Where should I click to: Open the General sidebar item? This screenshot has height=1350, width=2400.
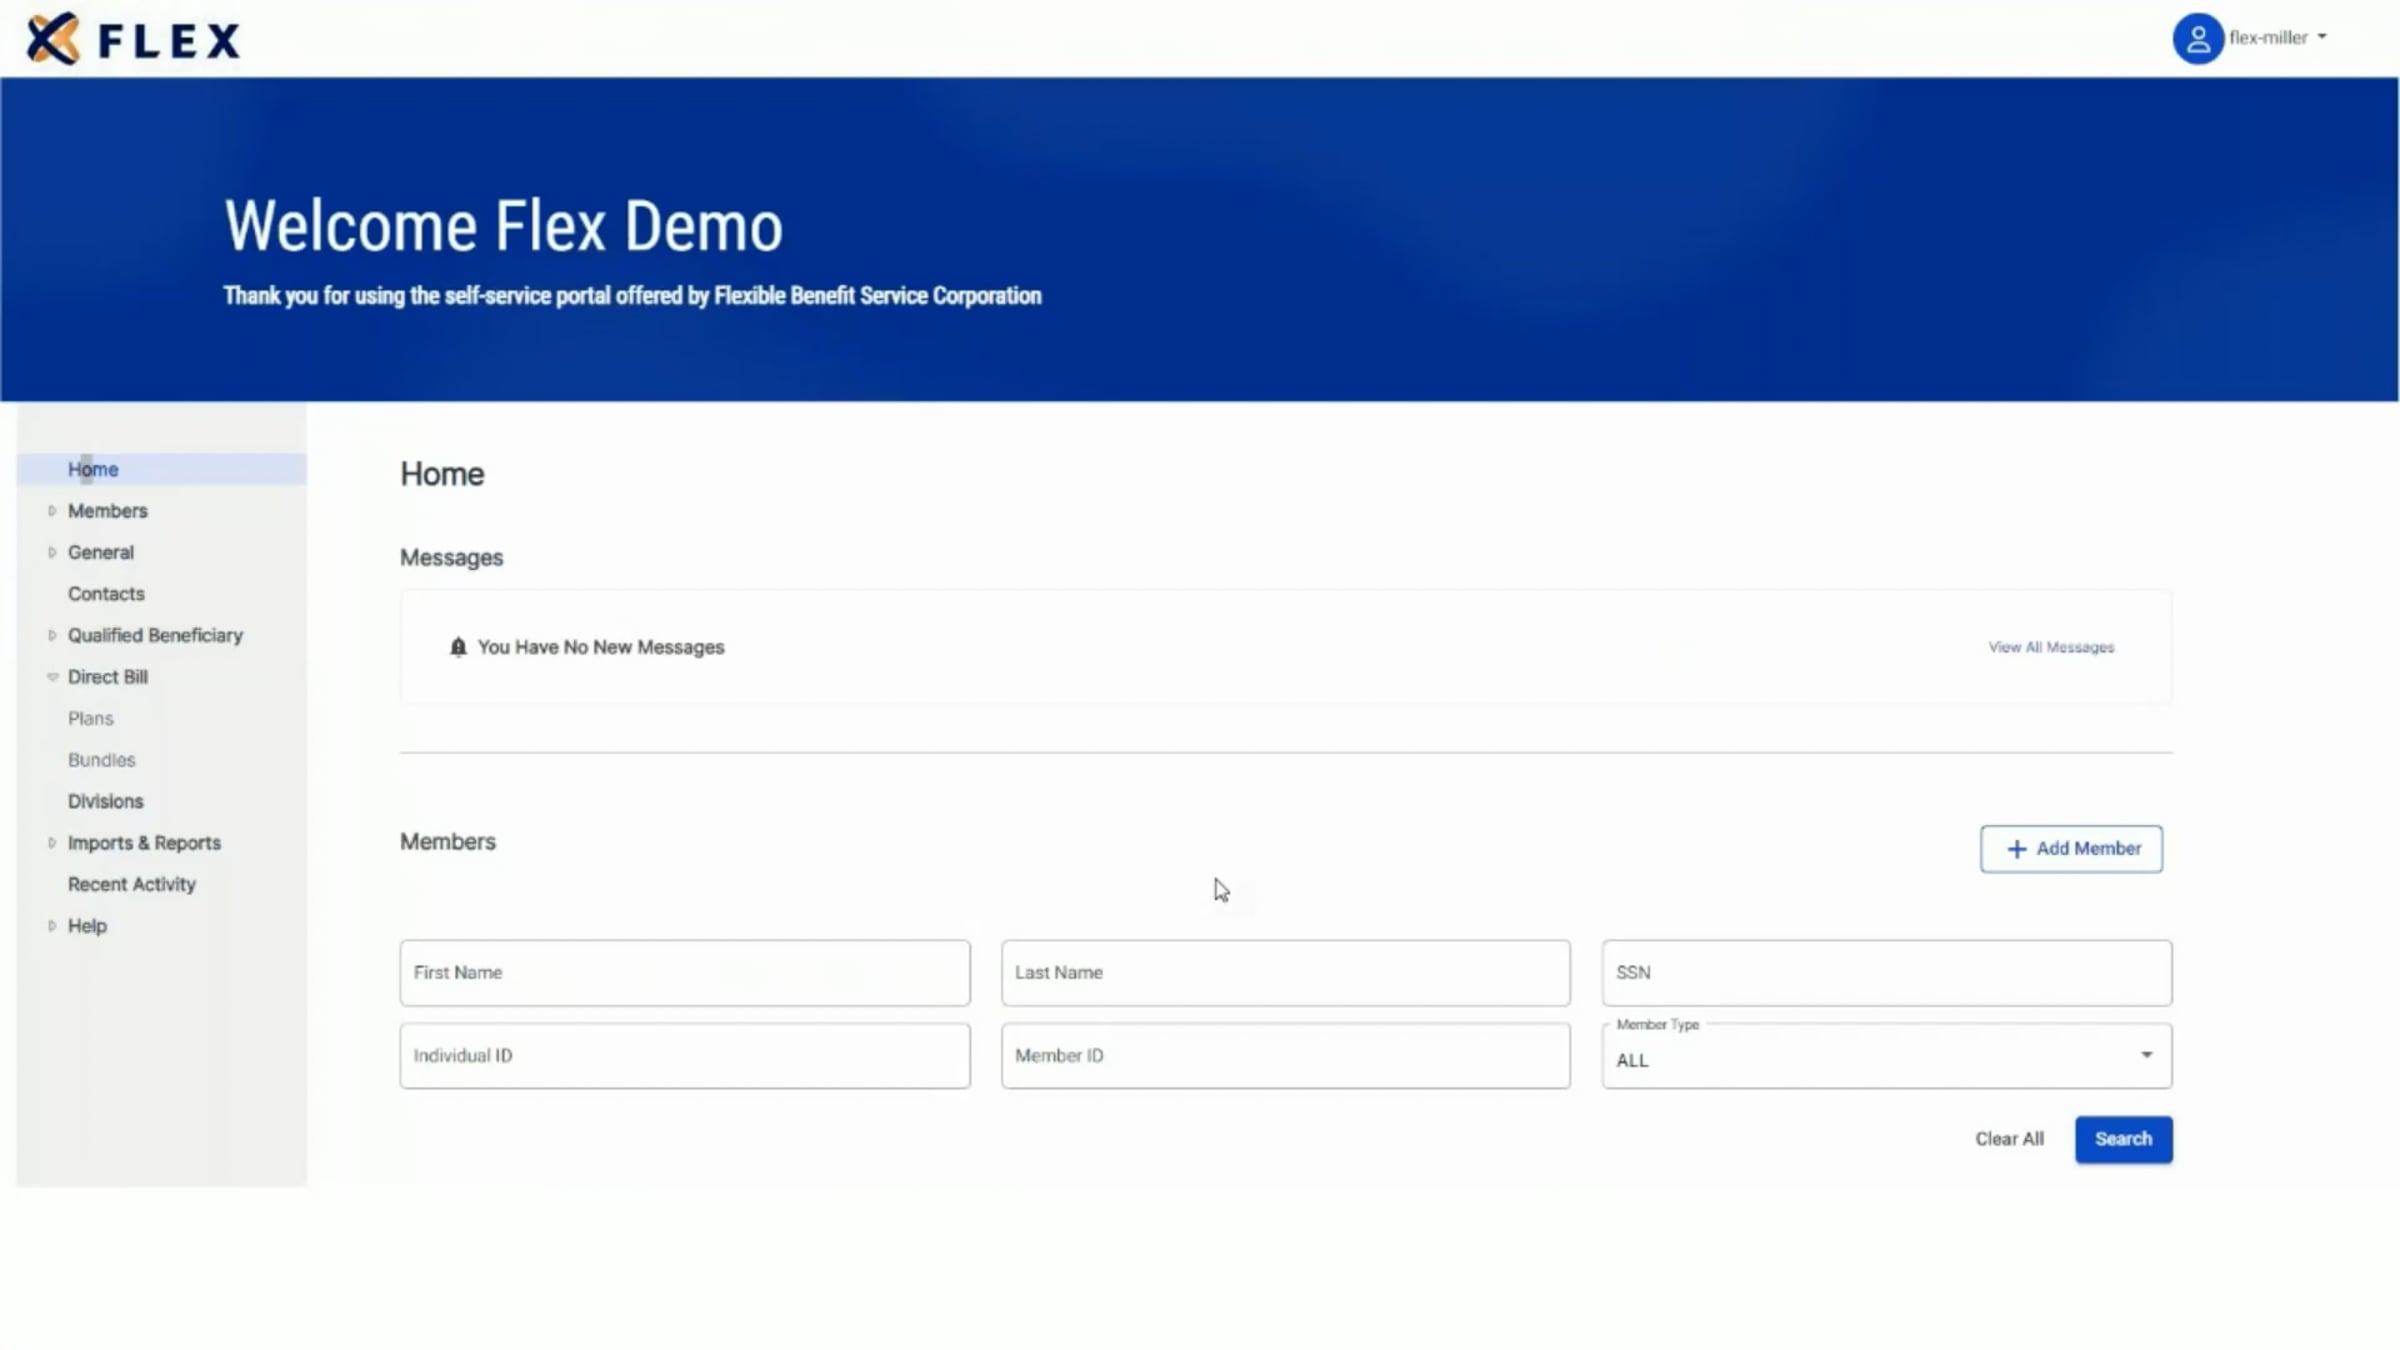[x=100, y=552]
